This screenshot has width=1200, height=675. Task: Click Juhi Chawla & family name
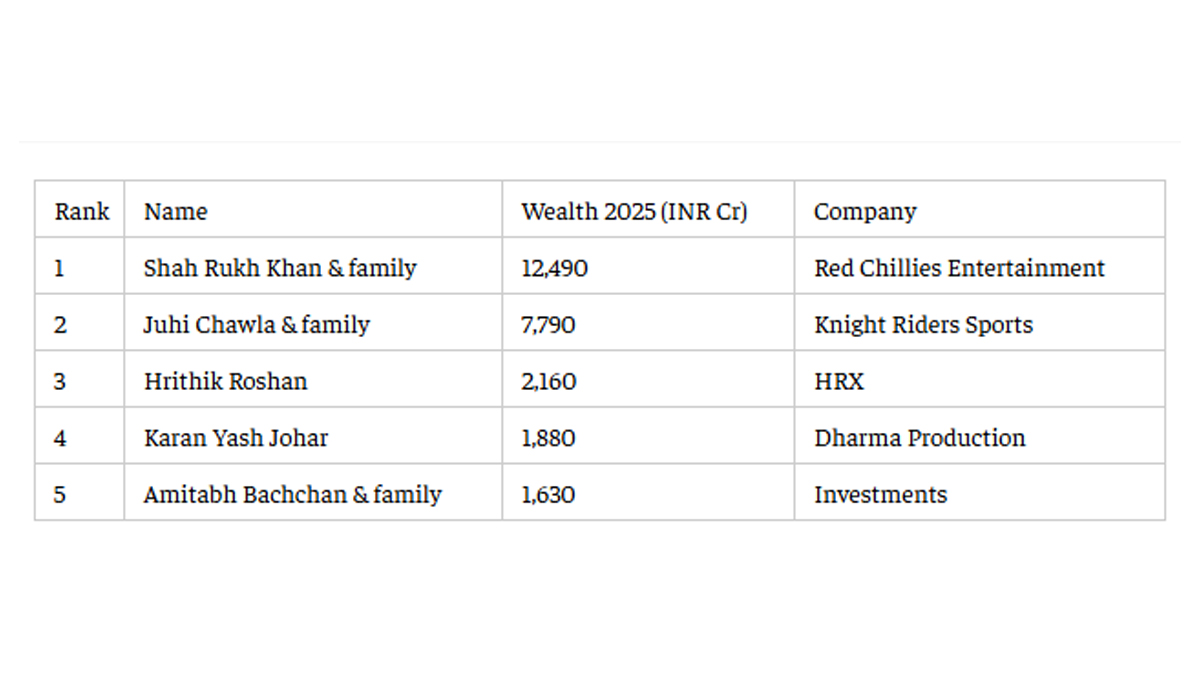pos(257,325)
